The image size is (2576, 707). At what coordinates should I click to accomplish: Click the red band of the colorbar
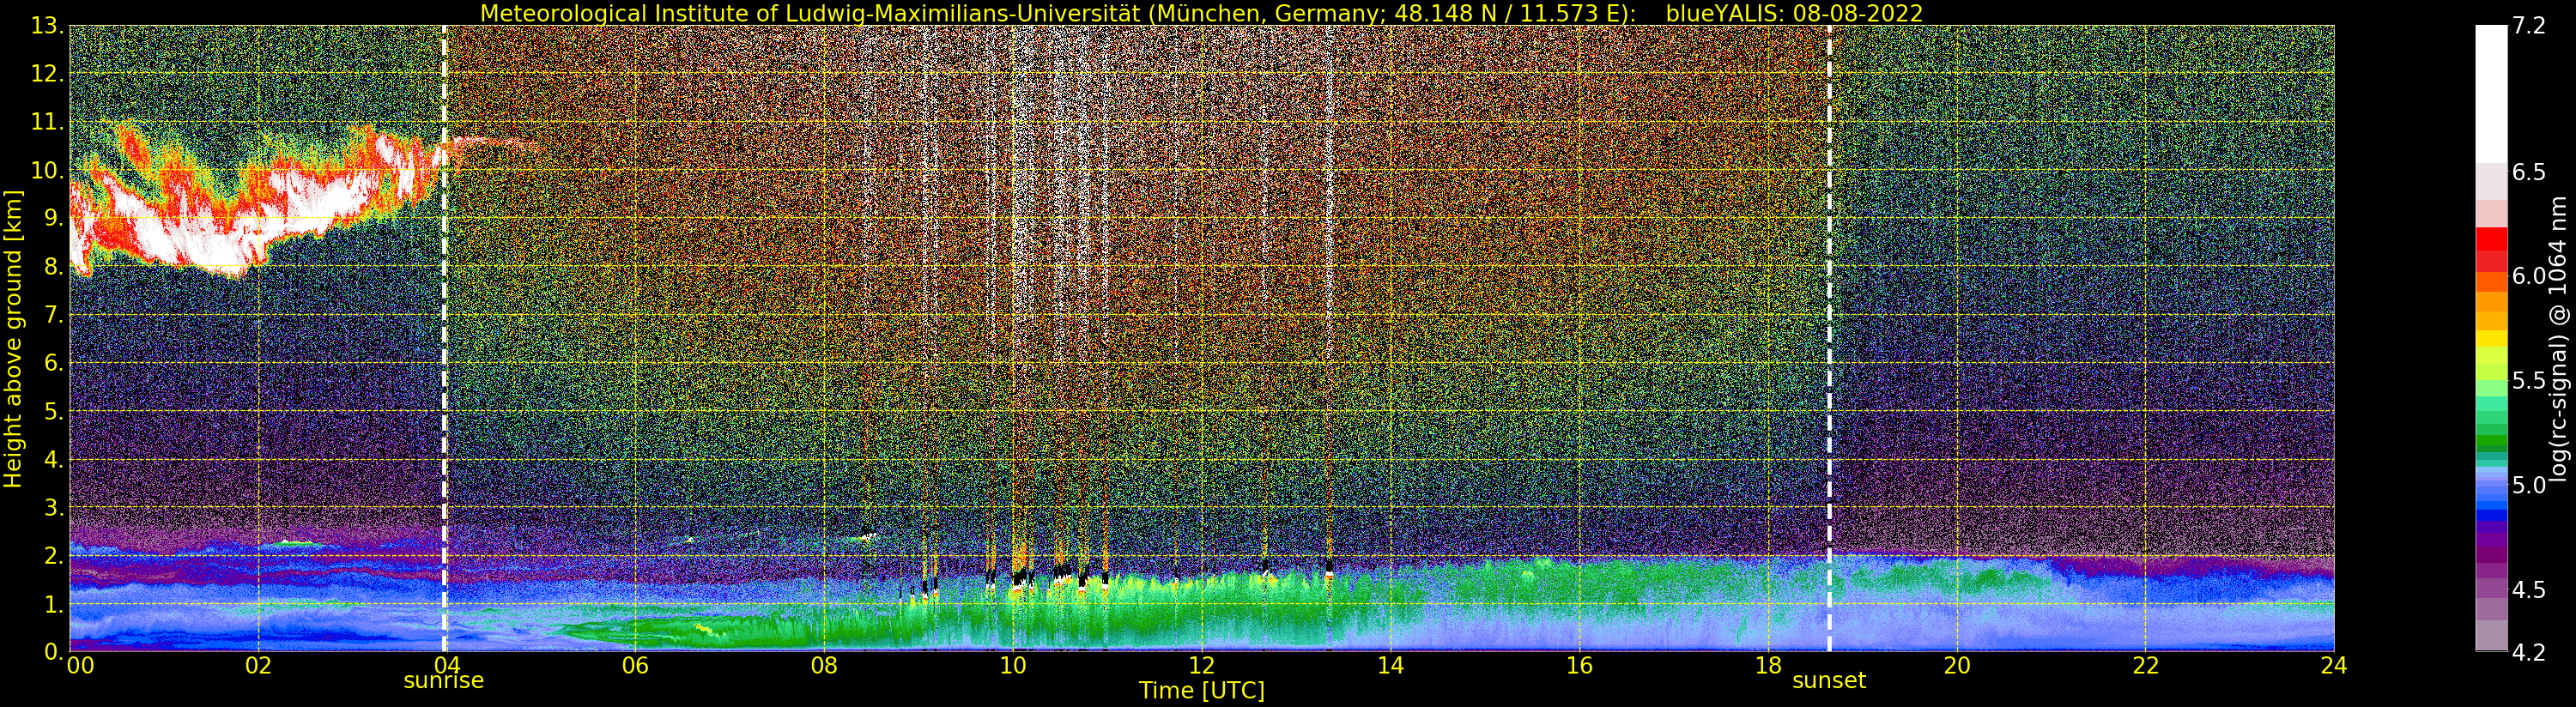point(2491,249)
